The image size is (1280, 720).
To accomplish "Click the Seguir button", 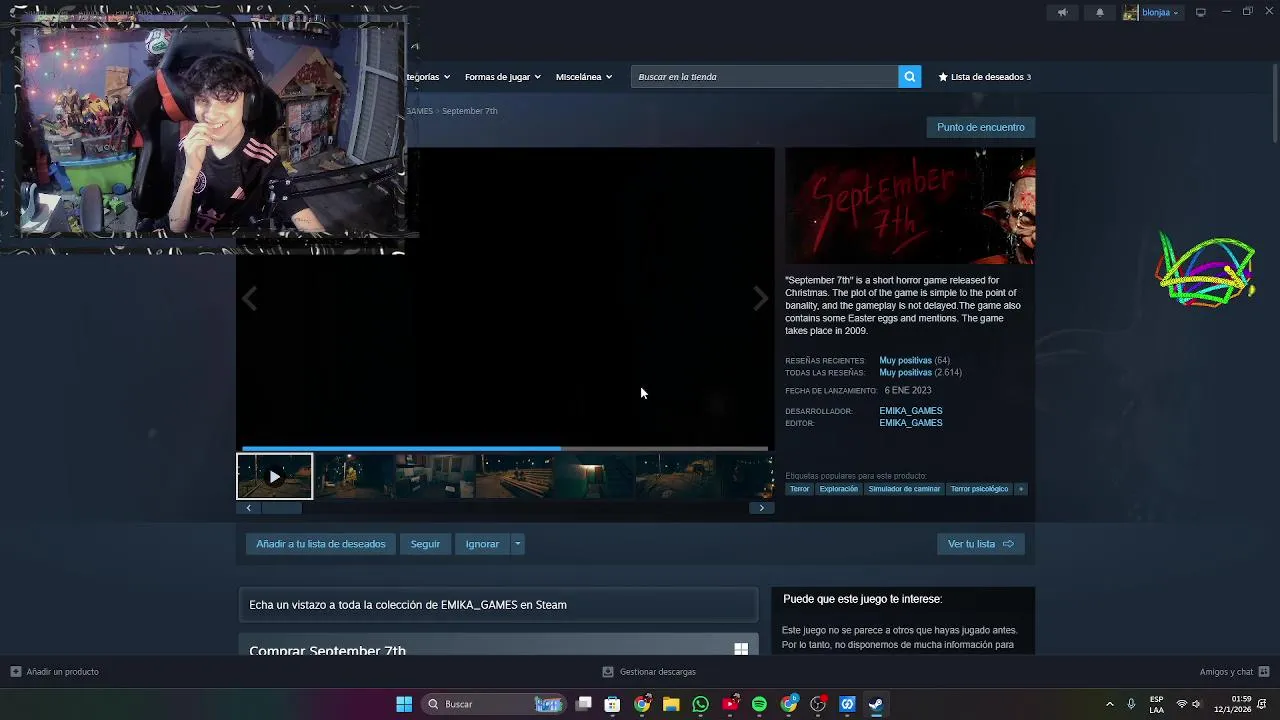I will click(425, 544).
